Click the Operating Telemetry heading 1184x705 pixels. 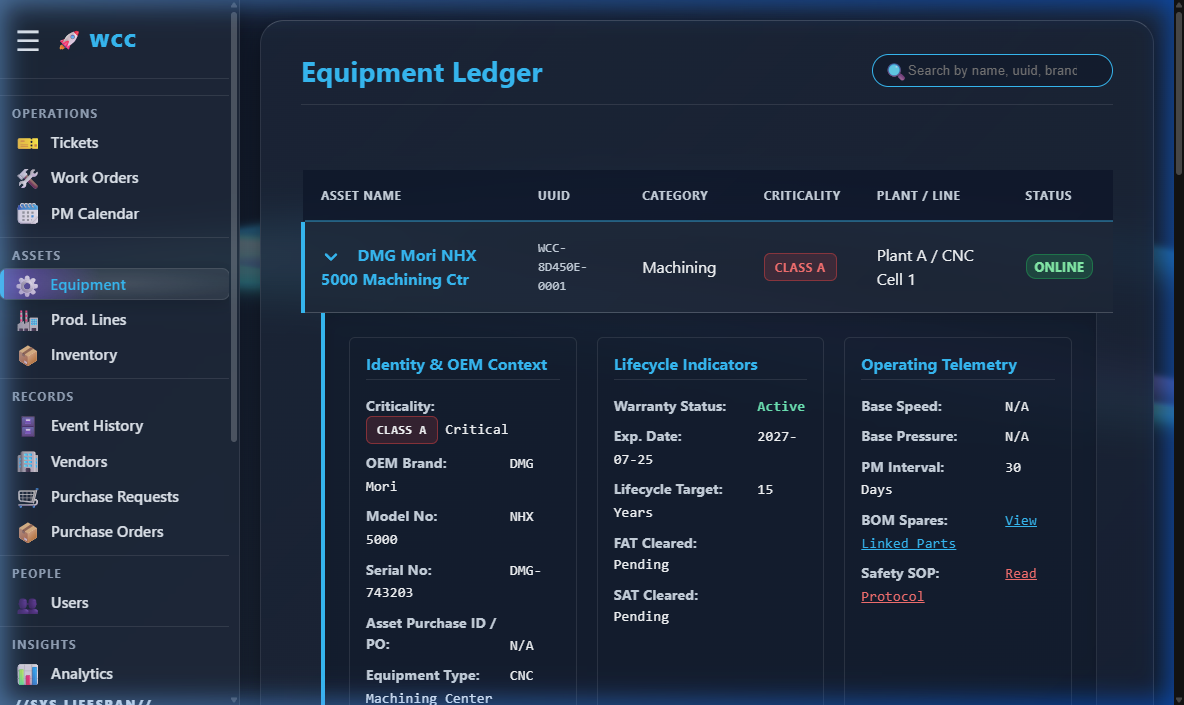(x=939, y=365)
